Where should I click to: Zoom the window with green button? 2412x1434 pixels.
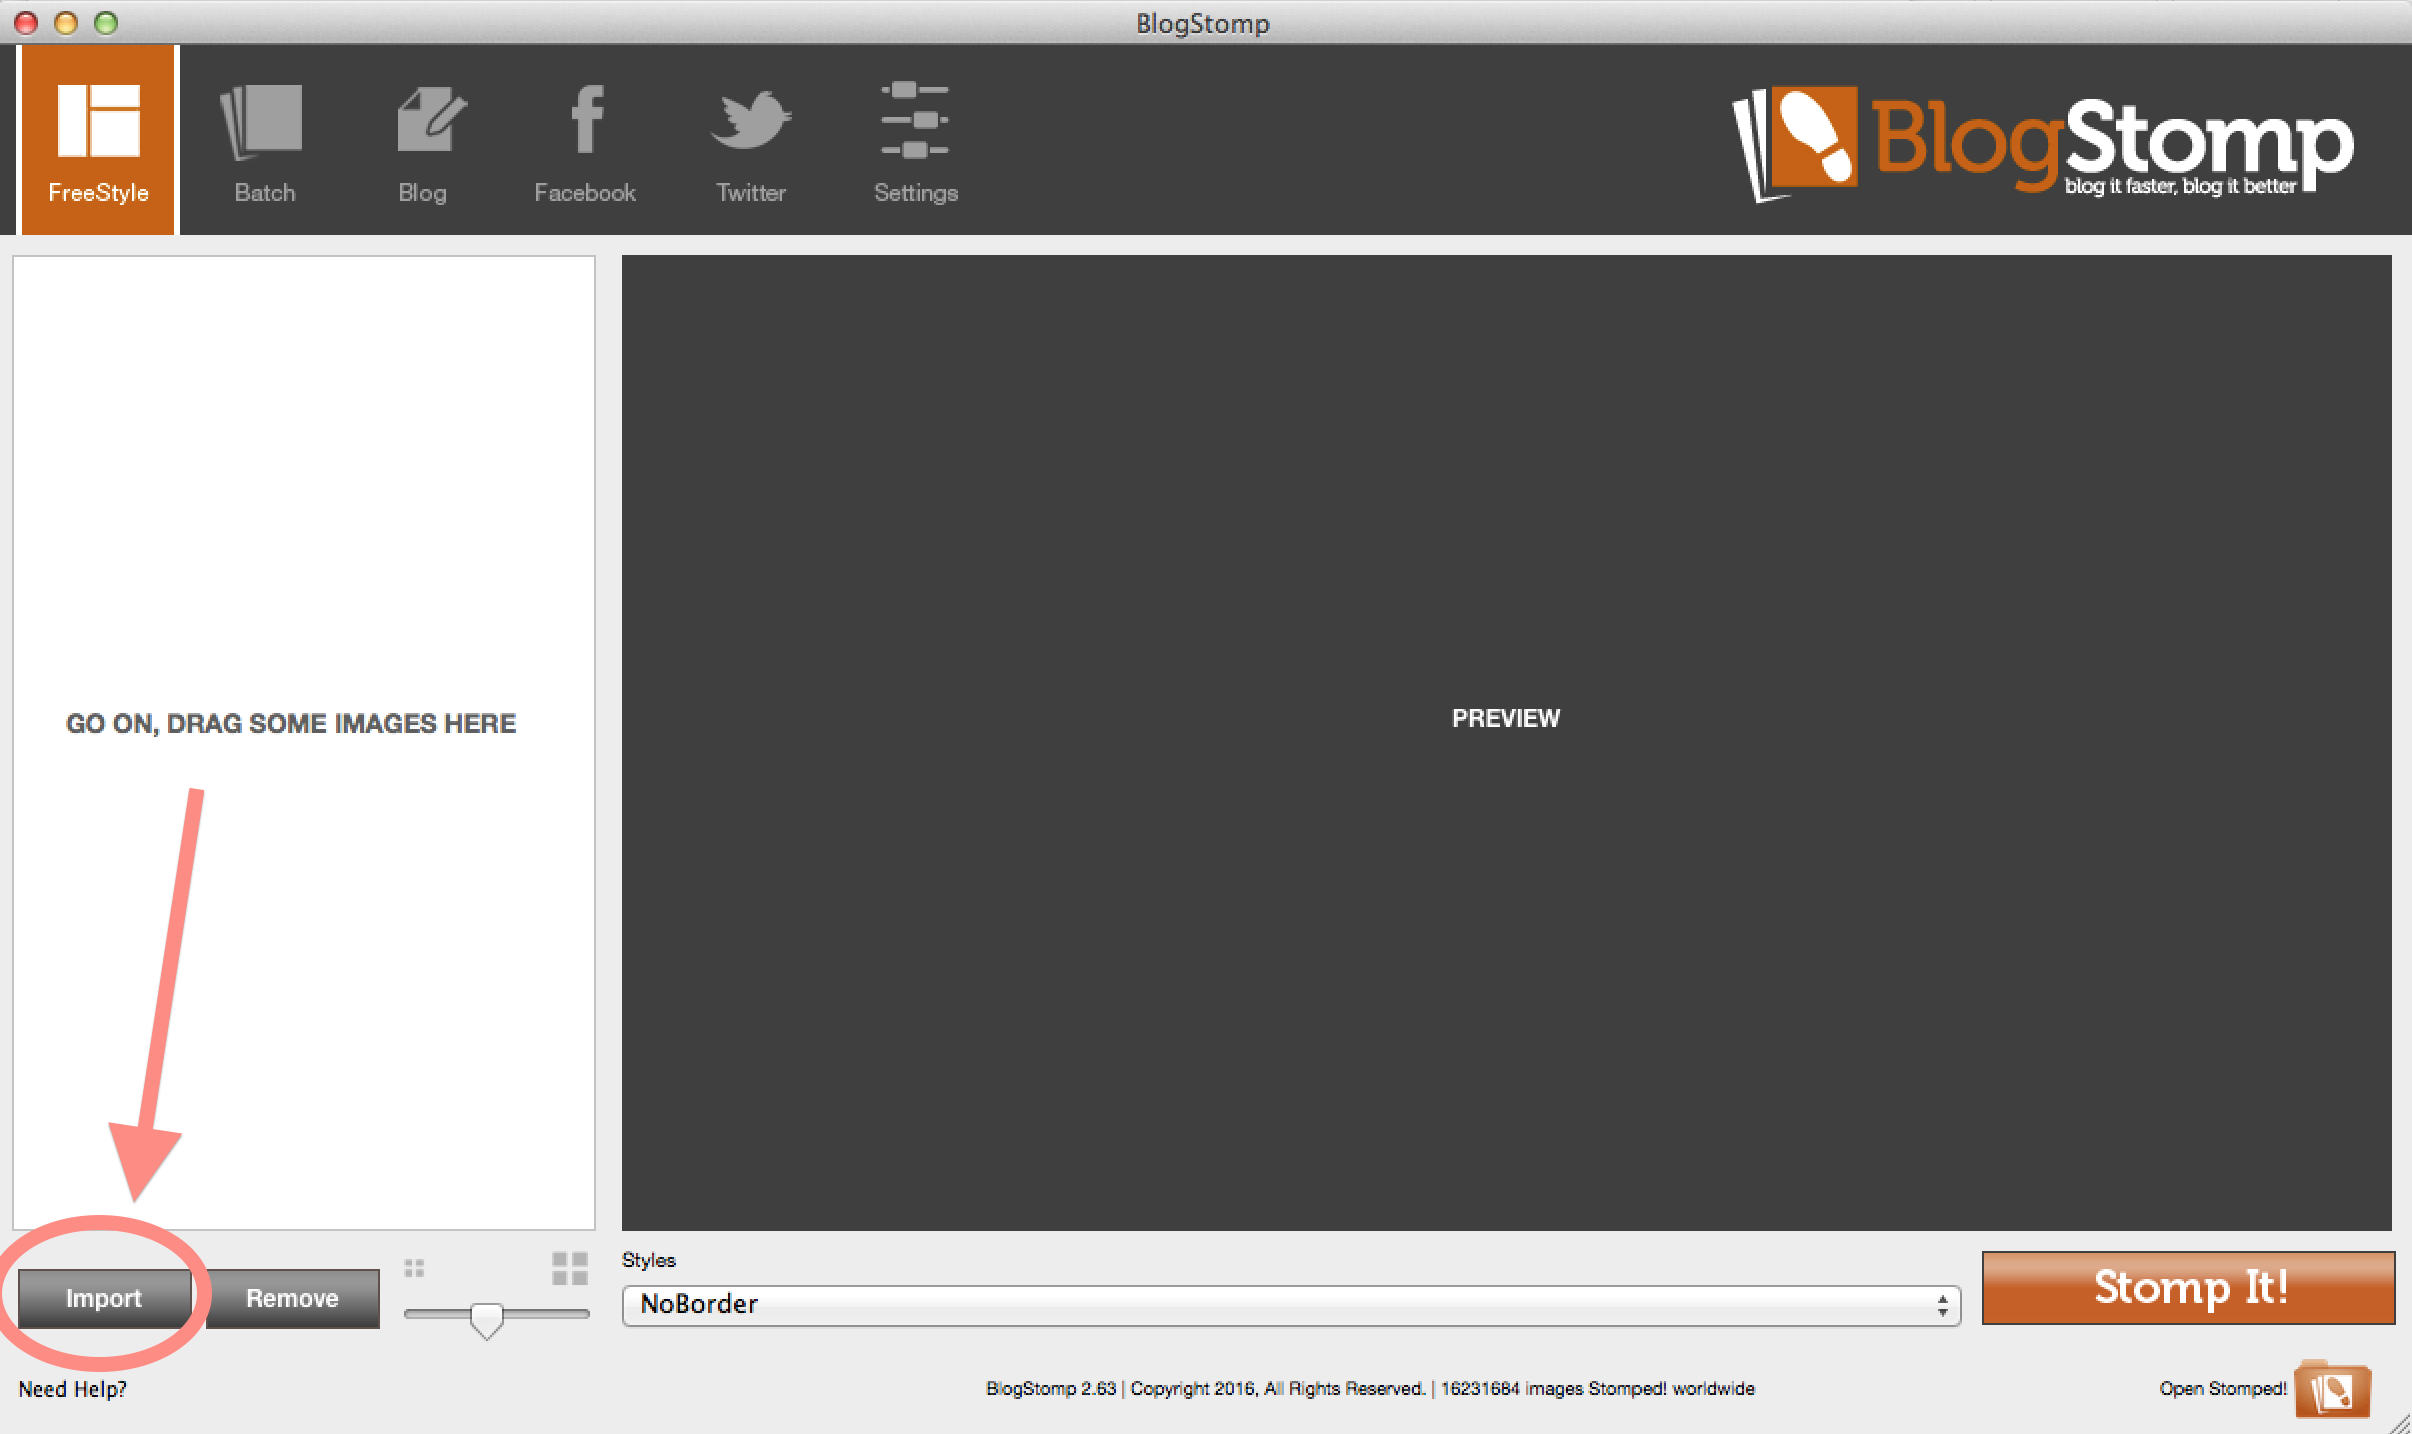point(106,22)
